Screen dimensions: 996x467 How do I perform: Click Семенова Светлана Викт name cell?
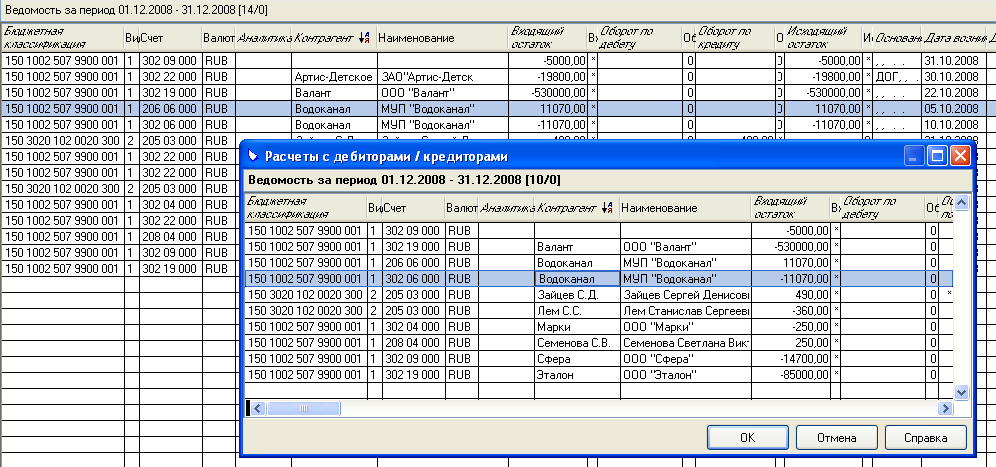(x=685, y=343)
